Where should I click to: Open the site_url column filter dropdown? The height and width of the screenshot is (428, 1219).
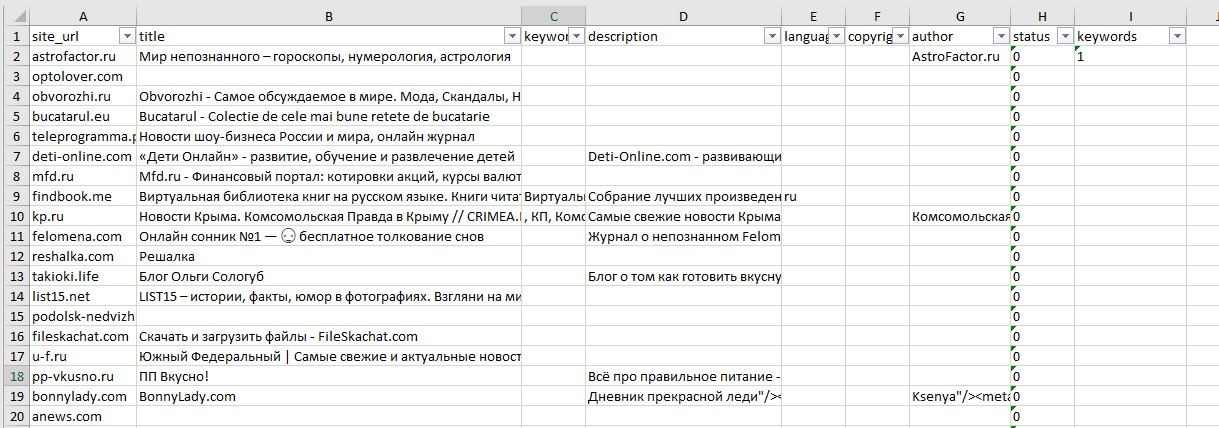coord(126,36)
